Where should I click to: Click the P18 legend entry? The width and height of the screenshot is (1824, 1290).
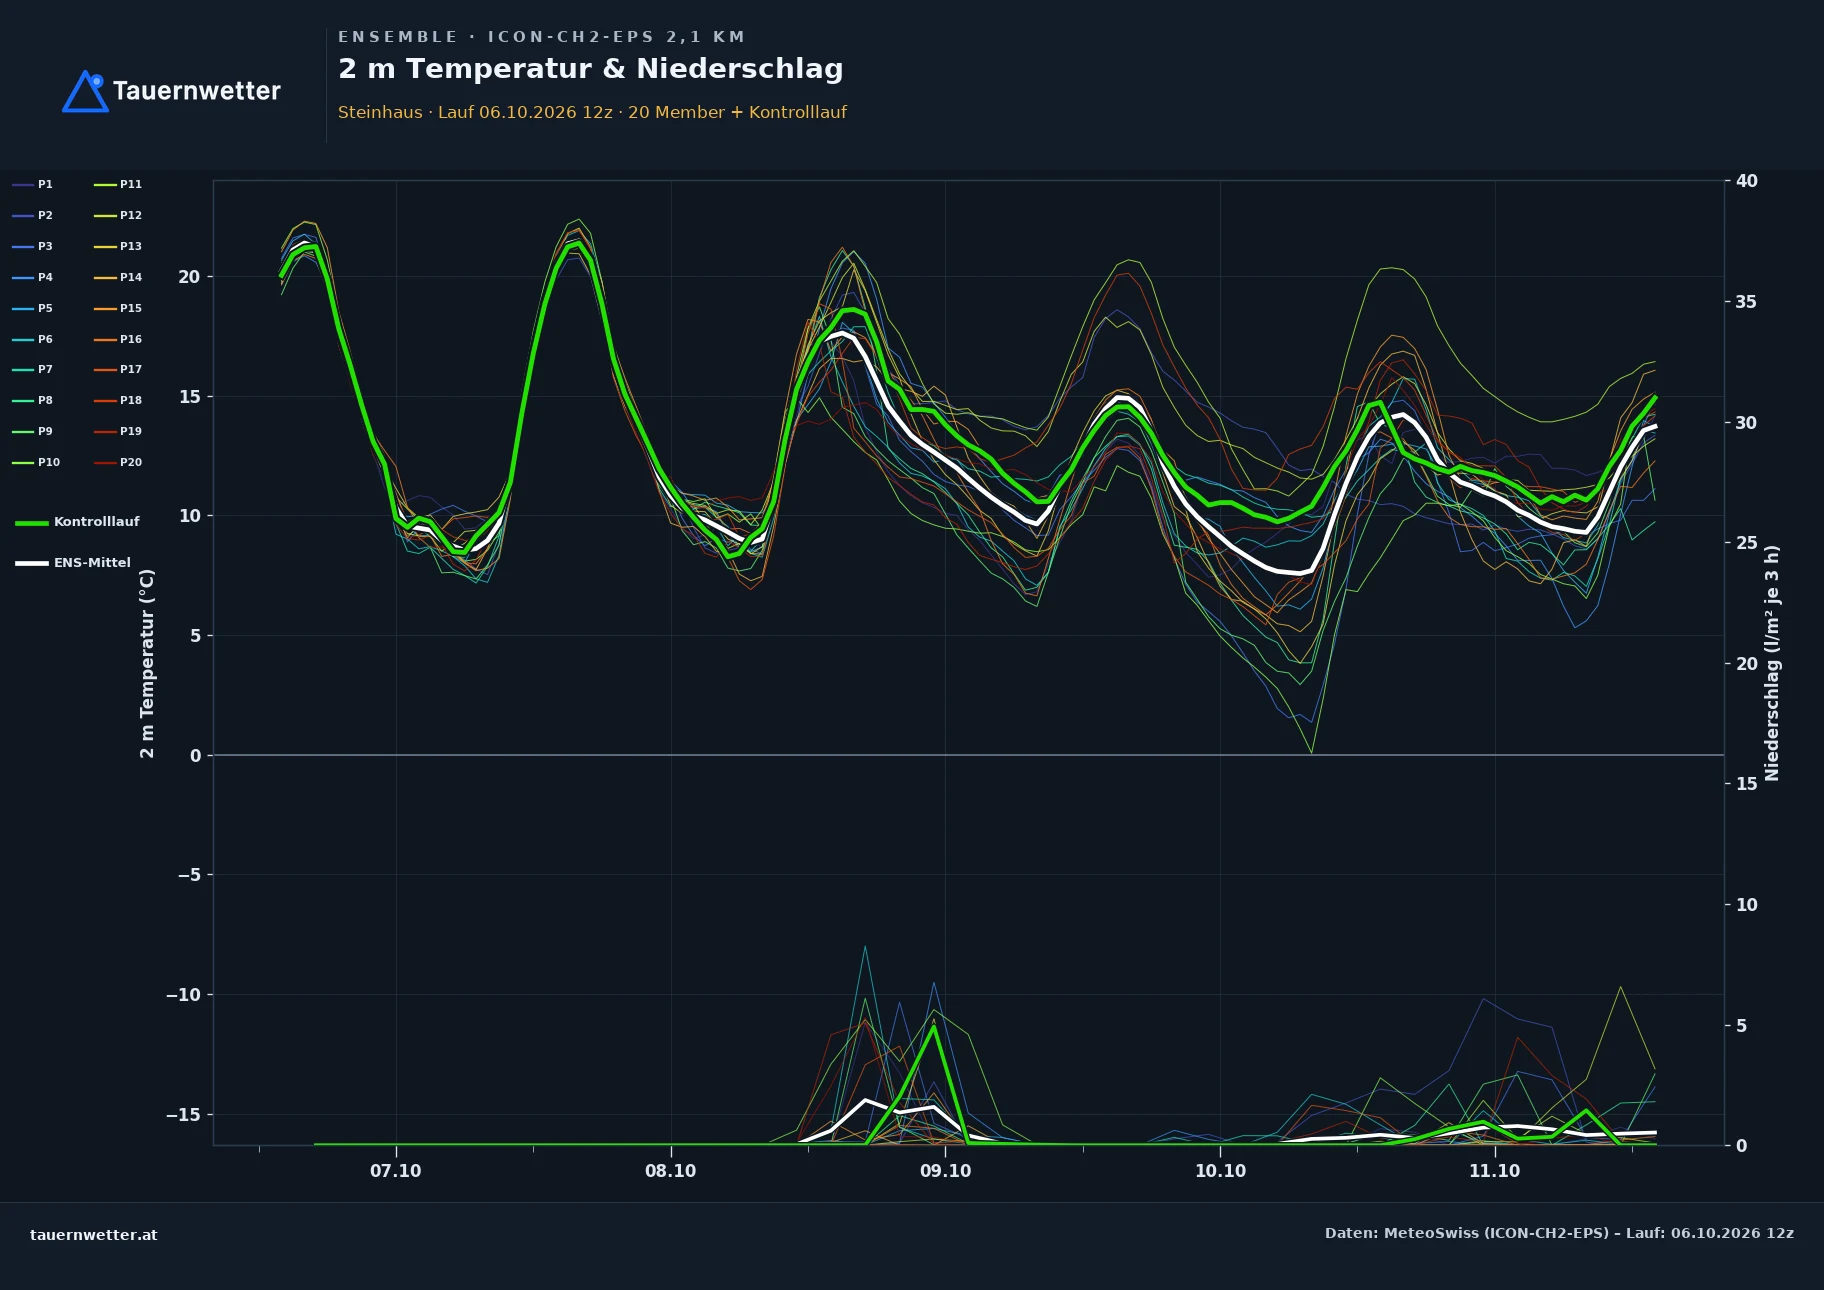(x=118, y=400)
